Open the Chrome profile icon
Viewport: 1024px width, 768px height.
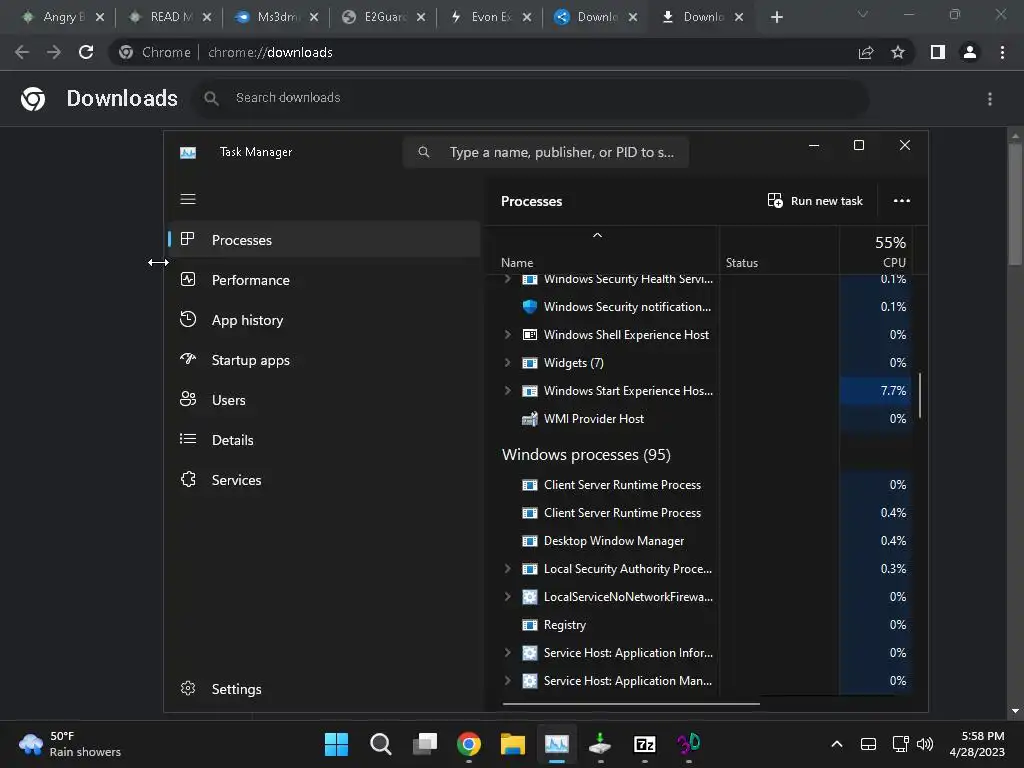tap(970, 52)
